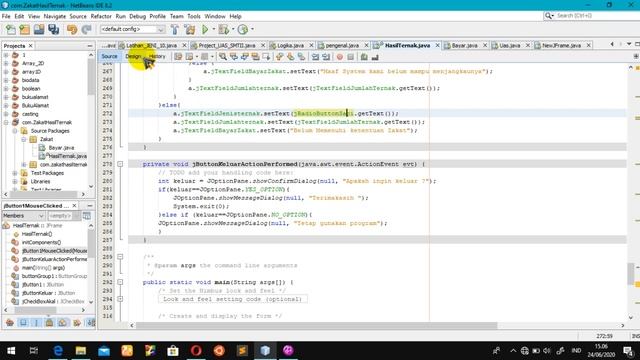
Task: Click the Shift Line Left editor icon
Action: [x=315, y=57]
